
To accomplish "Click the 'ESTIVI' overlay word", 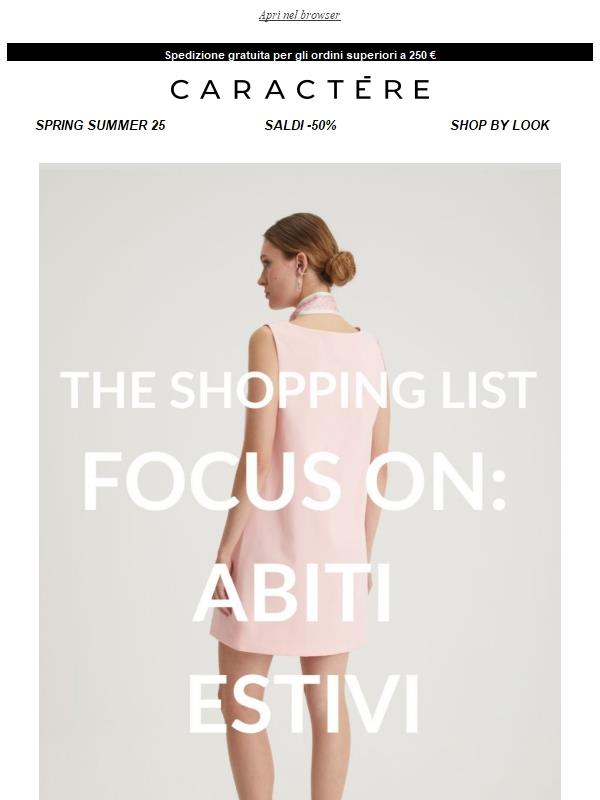I will (304, 704).
